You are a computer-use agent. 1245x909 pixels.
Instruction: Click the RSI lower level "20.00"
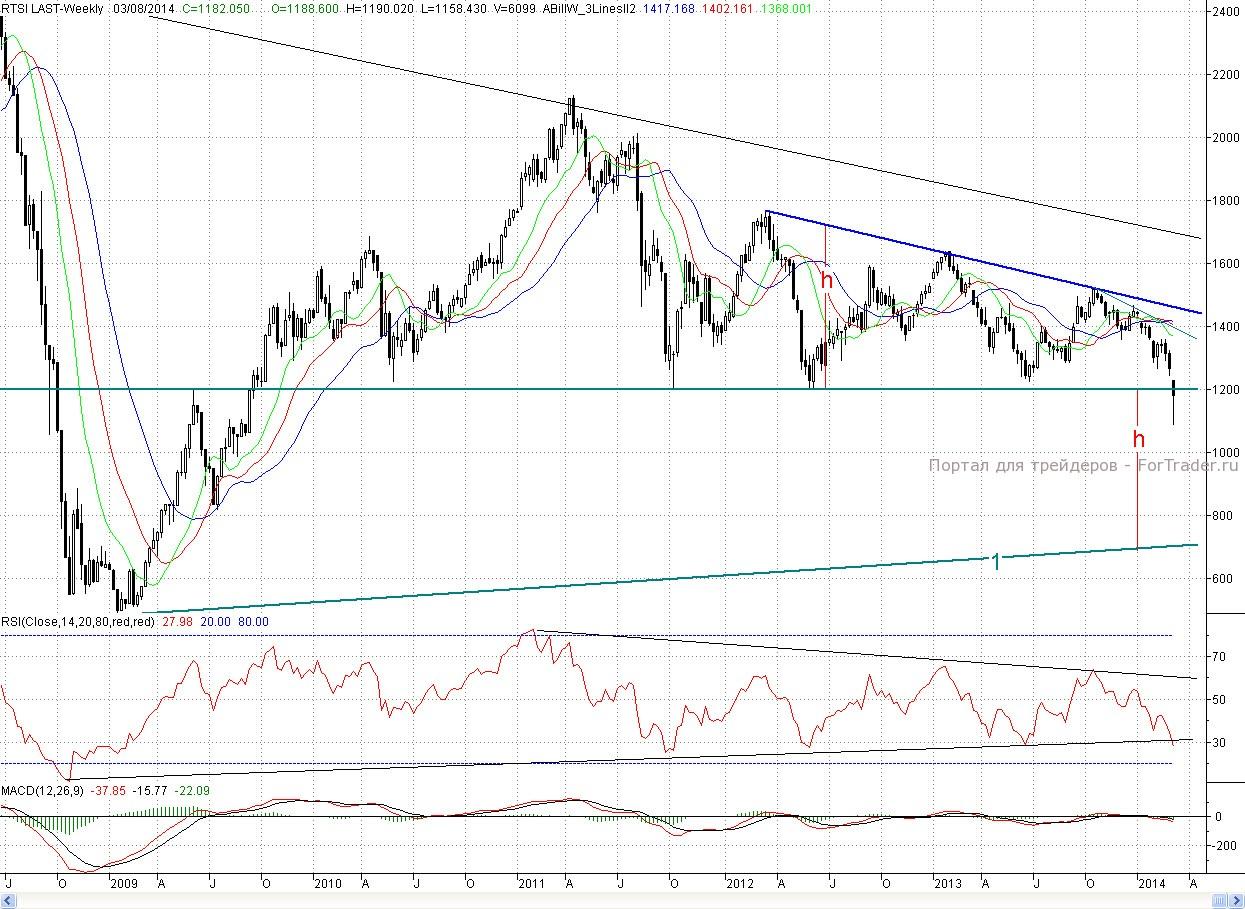pyautogui.click(x=214, y=621)
